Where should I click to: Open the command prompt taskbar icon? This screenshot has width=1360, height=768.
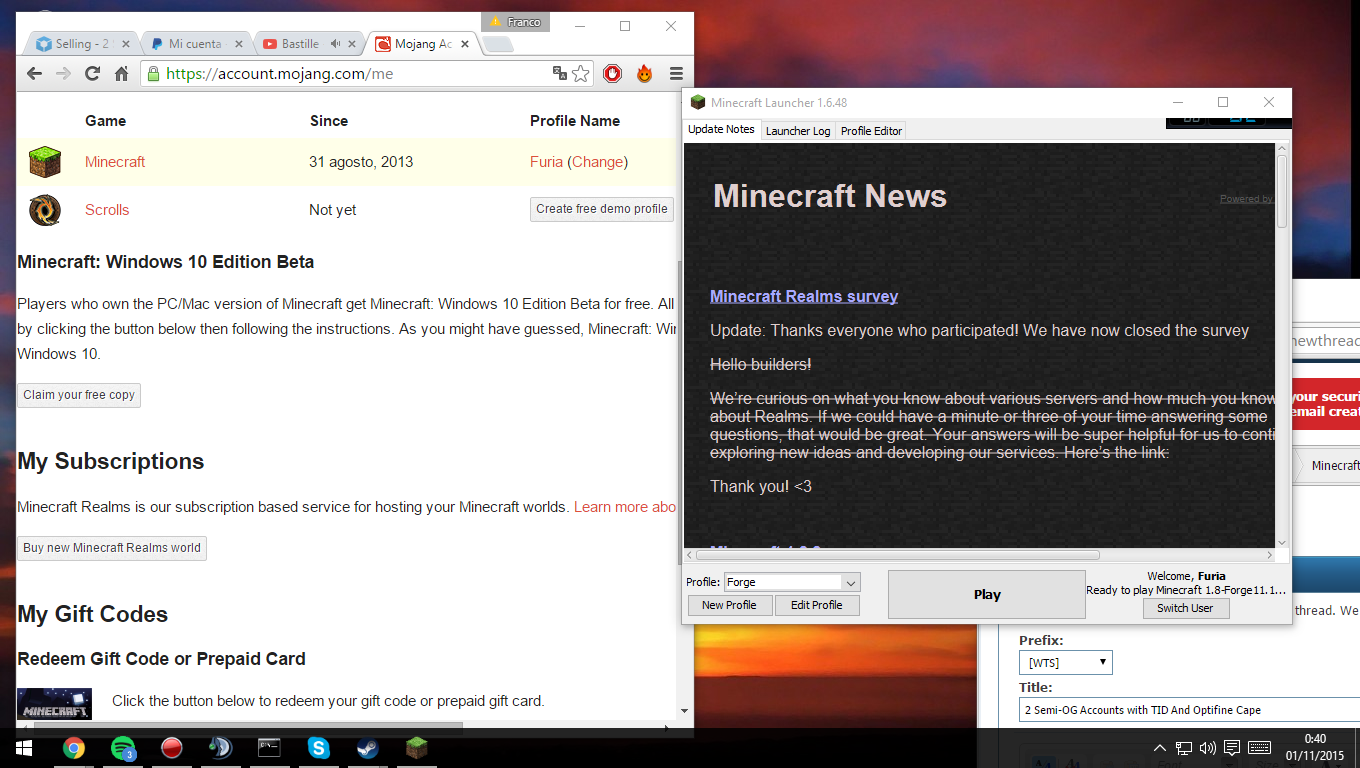[269, 747]
